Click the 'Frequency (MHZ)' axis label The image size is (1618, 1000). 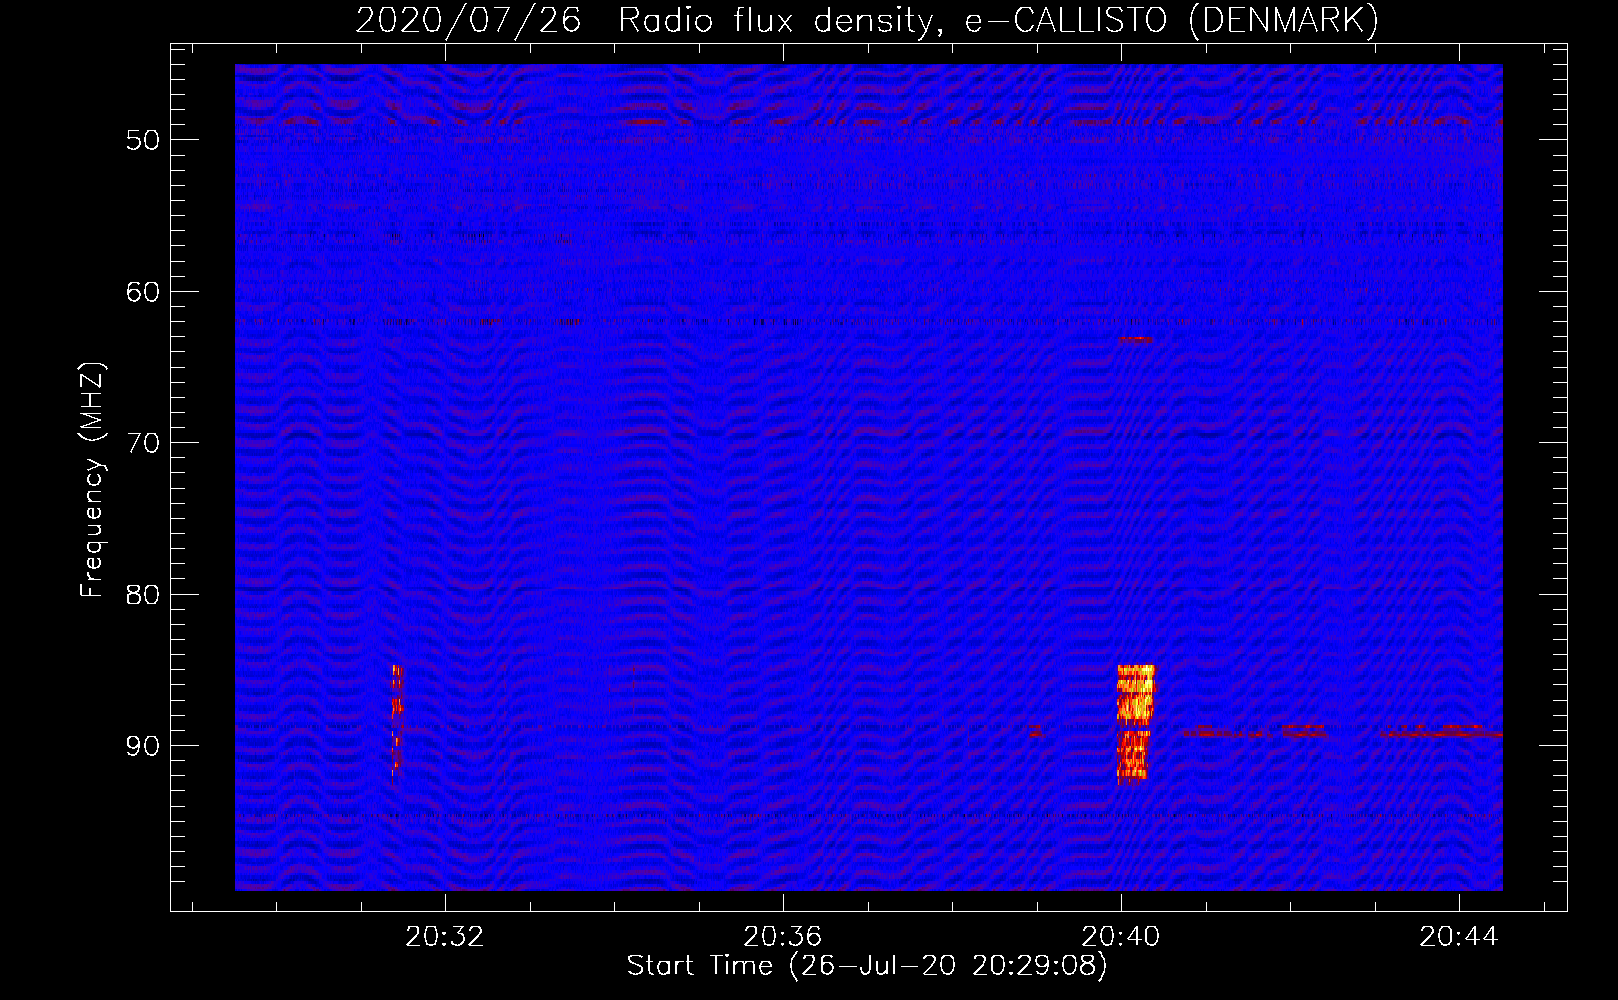coord(91,479)
